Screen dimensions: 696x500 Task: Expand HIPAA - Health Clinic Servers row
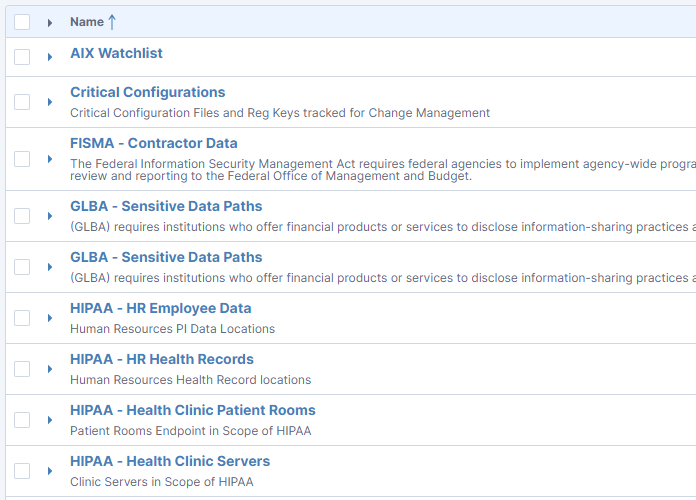[50, 471]
